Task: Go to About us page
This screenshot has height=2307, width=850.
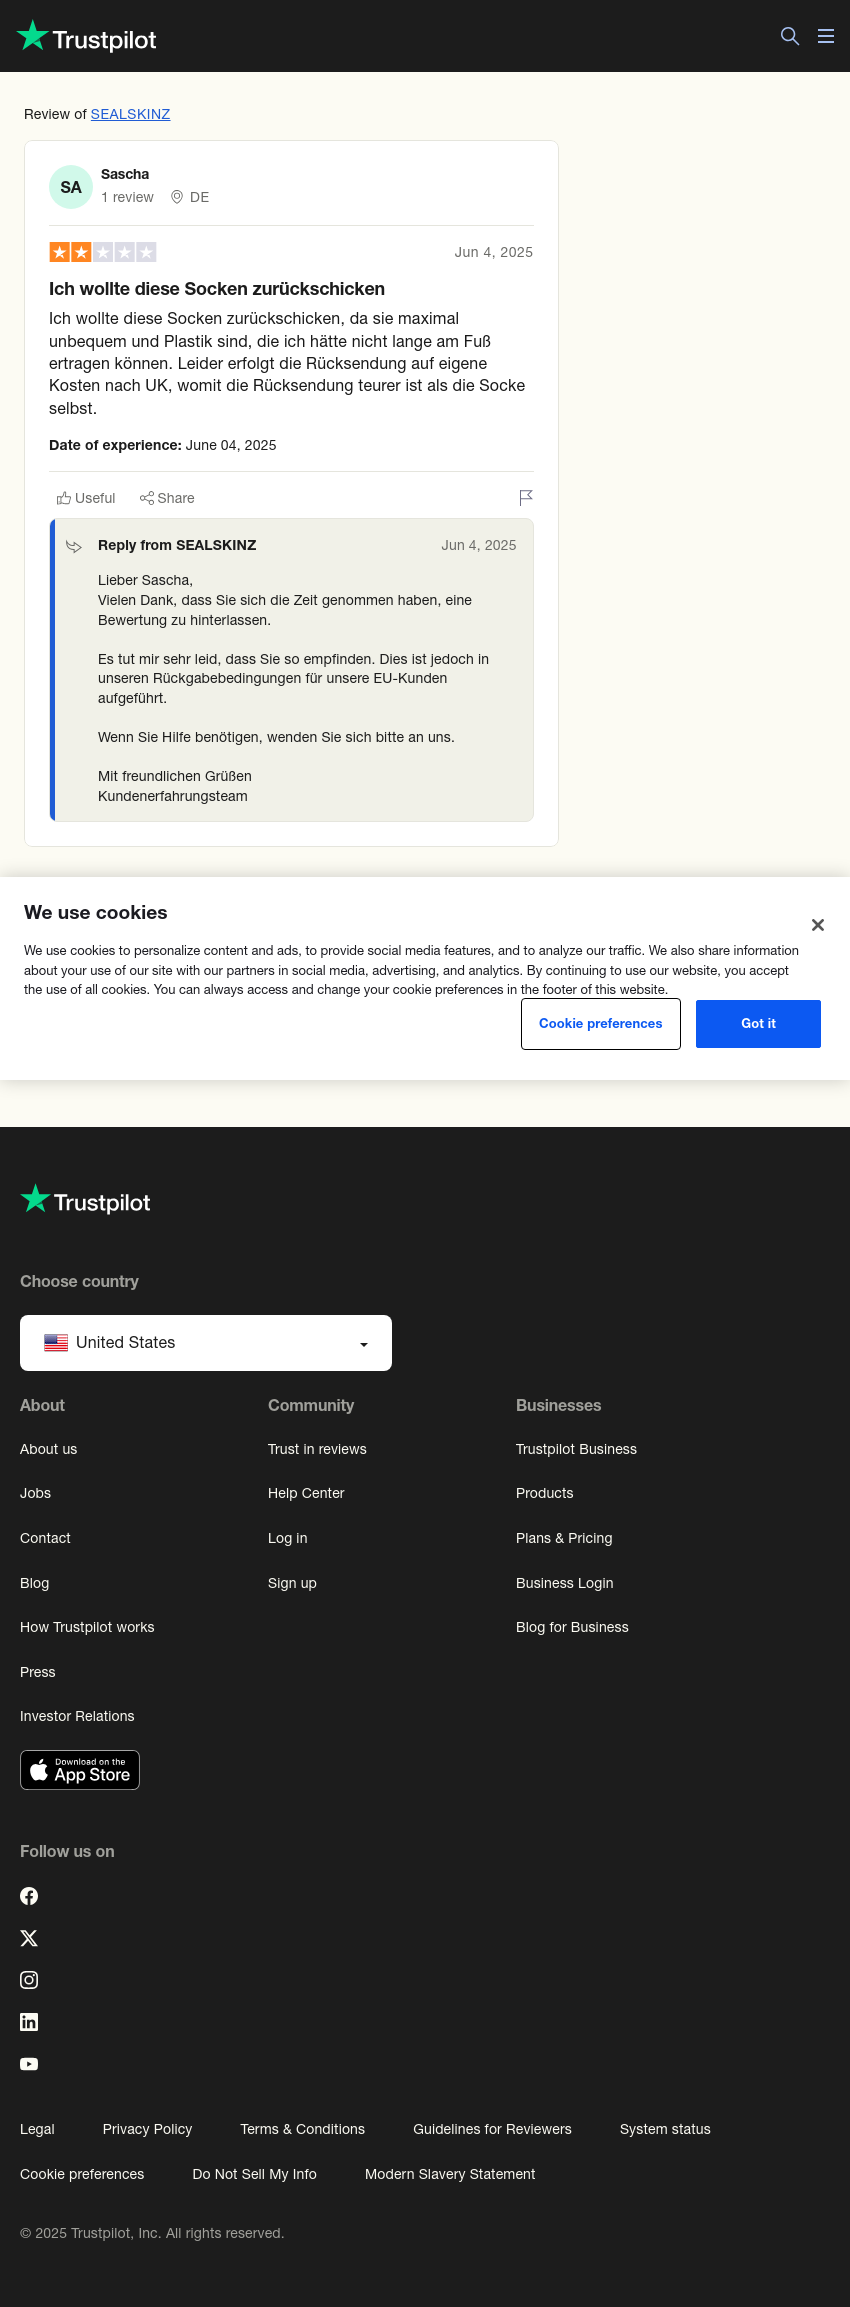Action: point(49,1449)
